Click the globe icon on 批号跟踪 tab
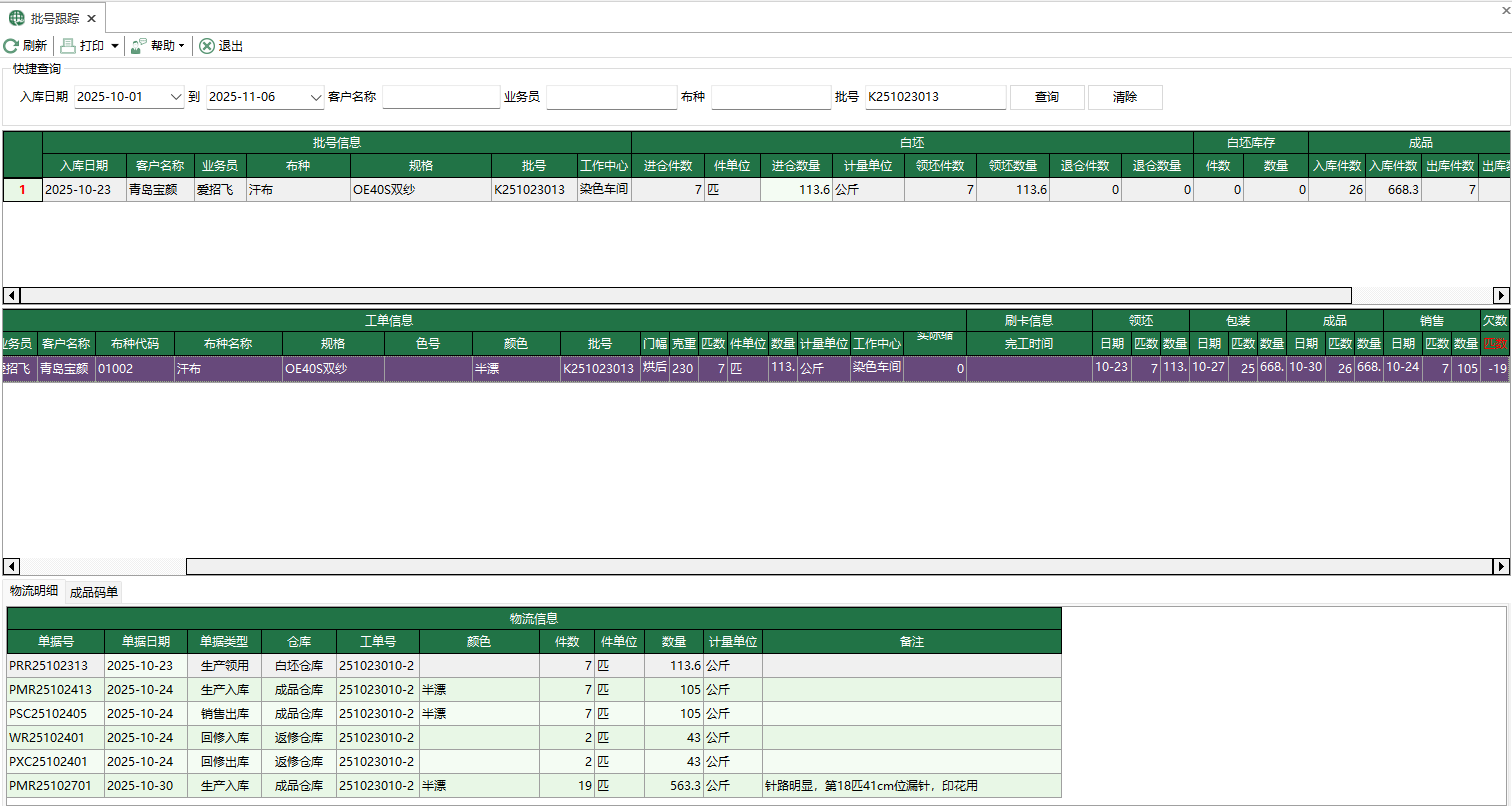Image resolution: width=1512 pixels, height=806 pixels. tap(17, 18)
